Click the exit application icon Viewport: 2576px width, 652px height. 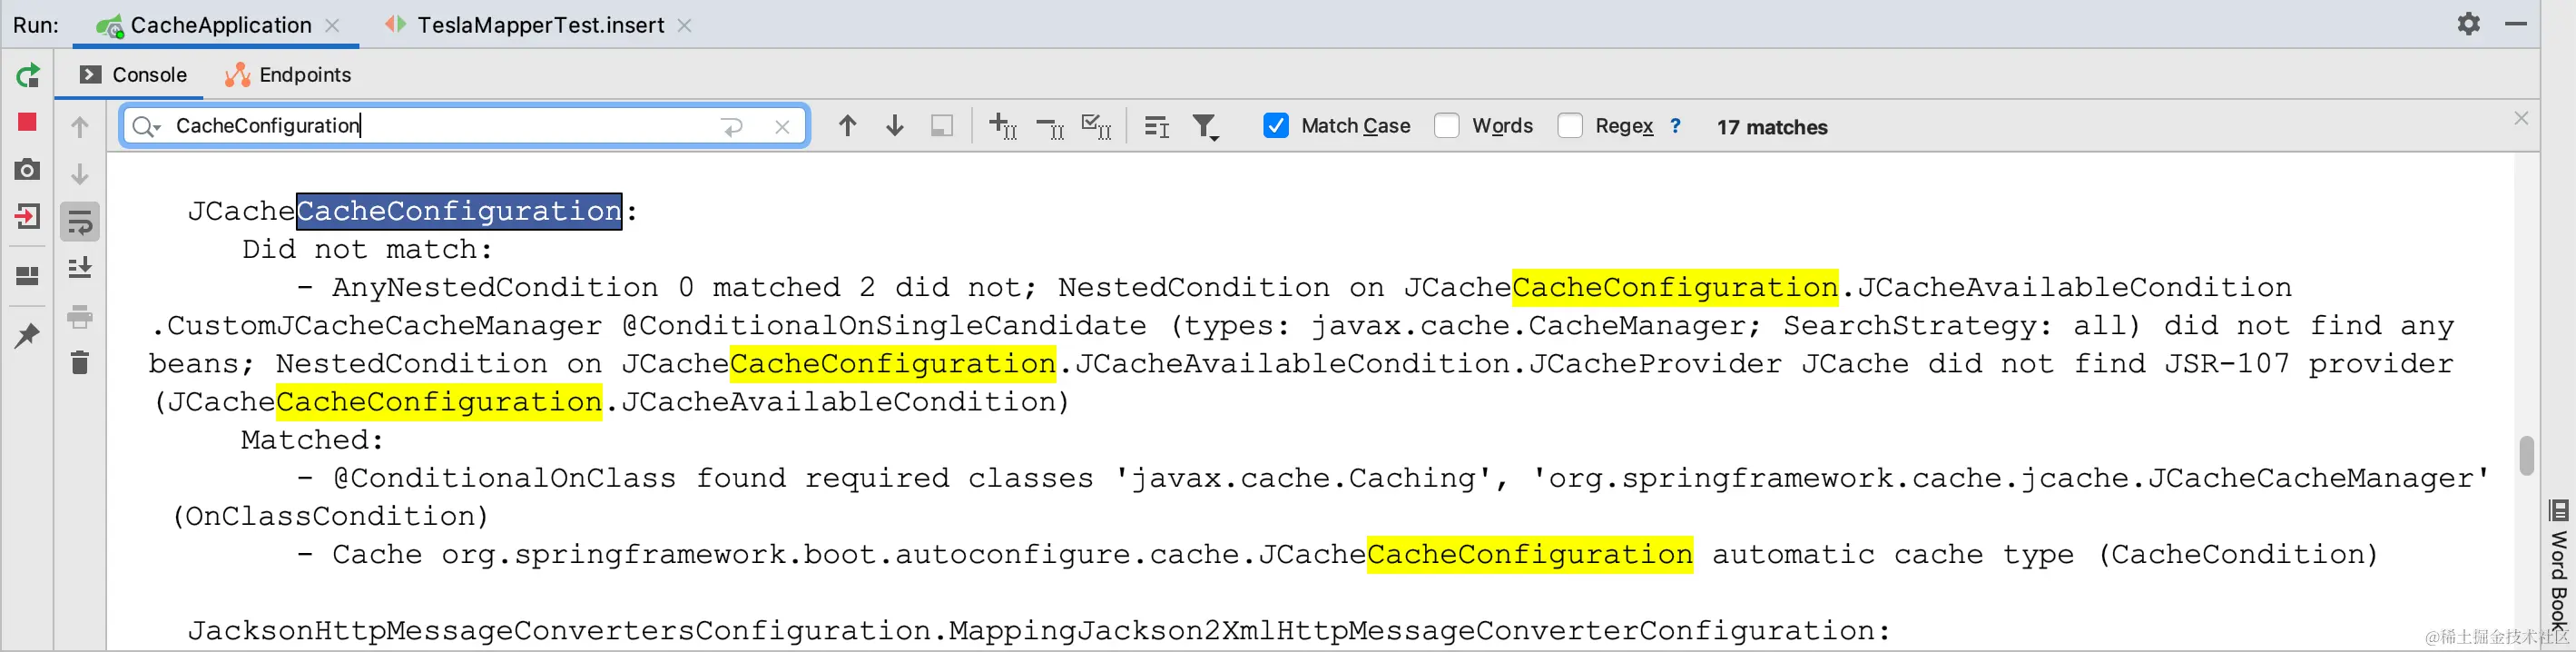pyautogui.click(x=27, y=216)
